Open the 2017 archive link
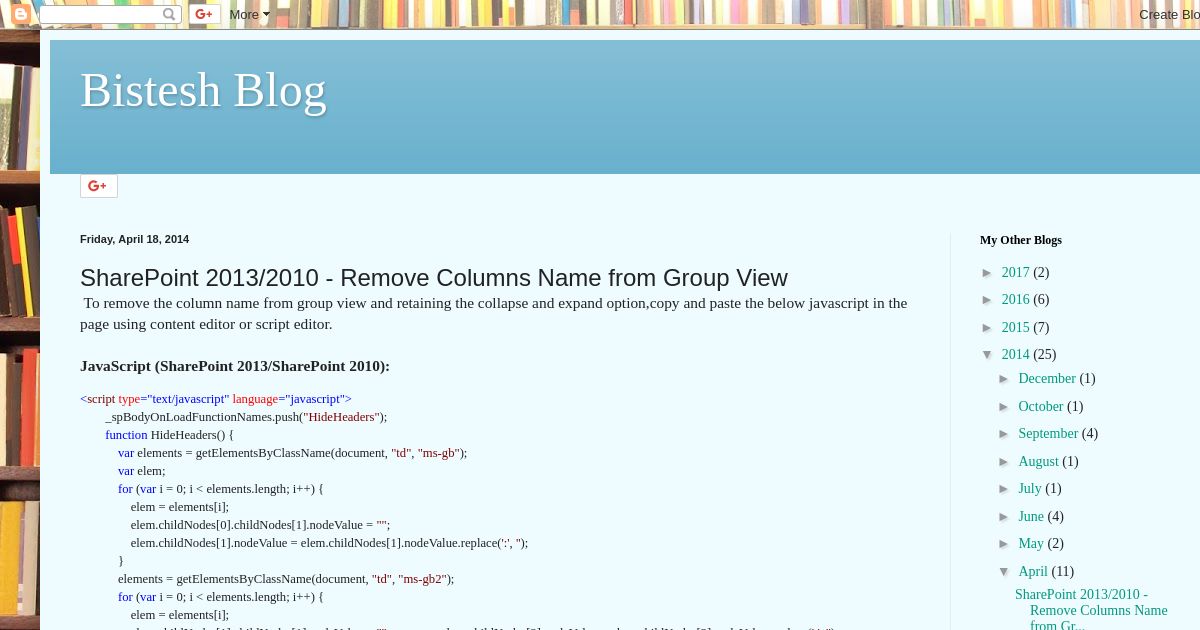The height and width of the screenshot is (630, 1200). (1015, 272)
